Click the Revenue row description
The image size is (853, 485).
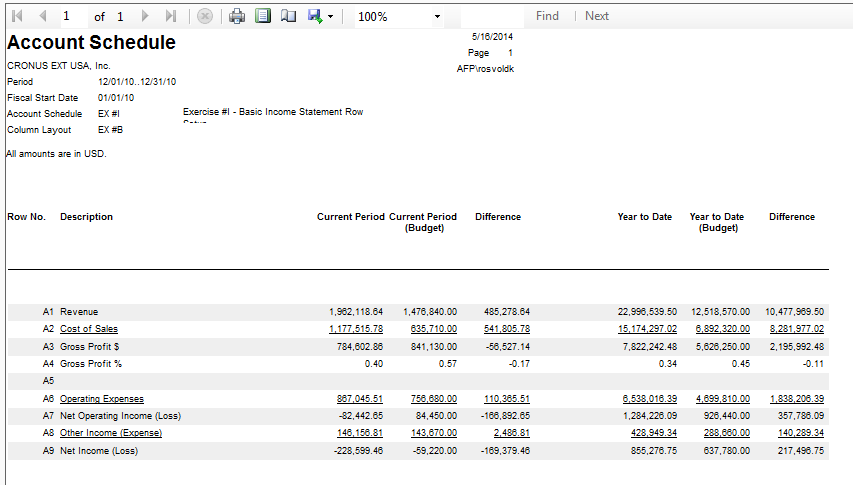(x=79, y=311)
